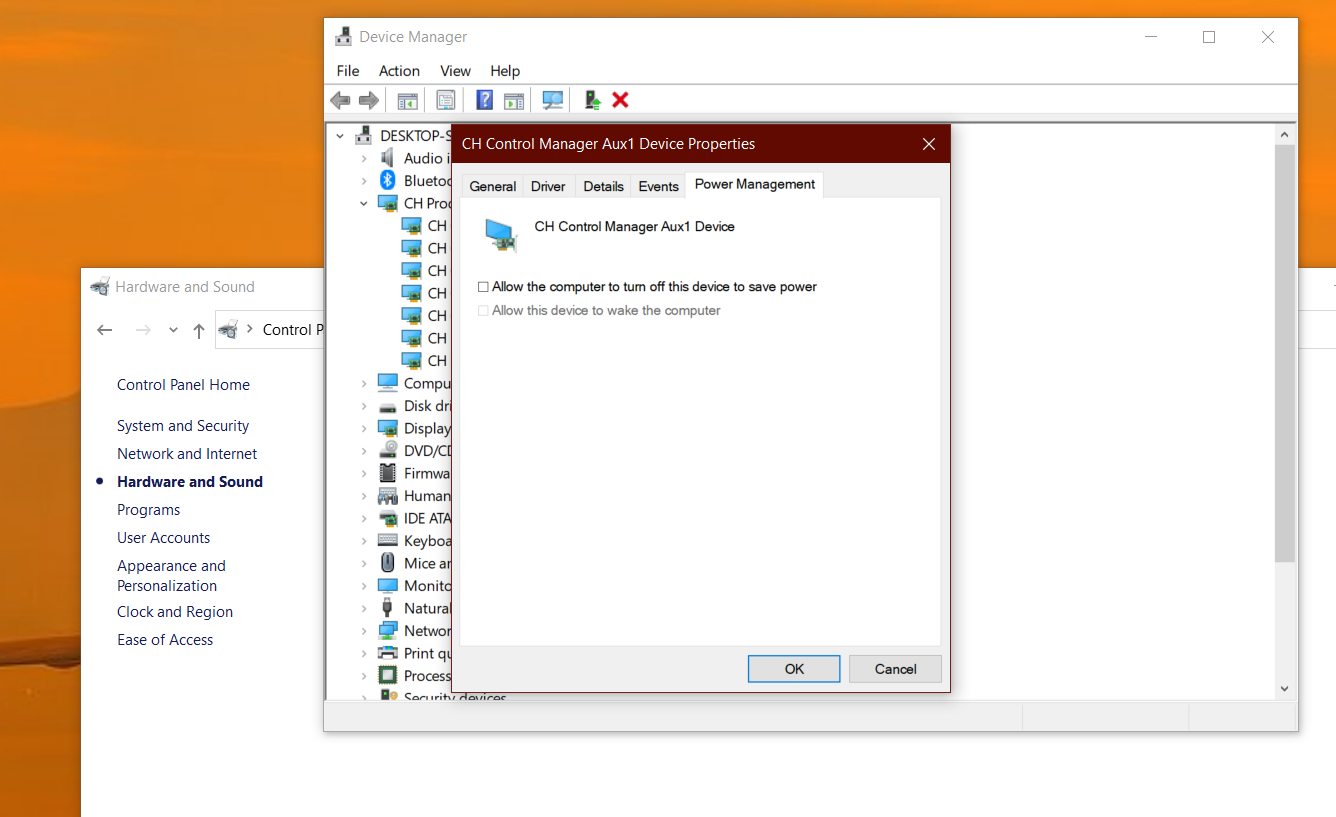1336x817 pixels.
Task: Open the Clock and Region link
Action: pyautogui.click(x=175, y=612)
